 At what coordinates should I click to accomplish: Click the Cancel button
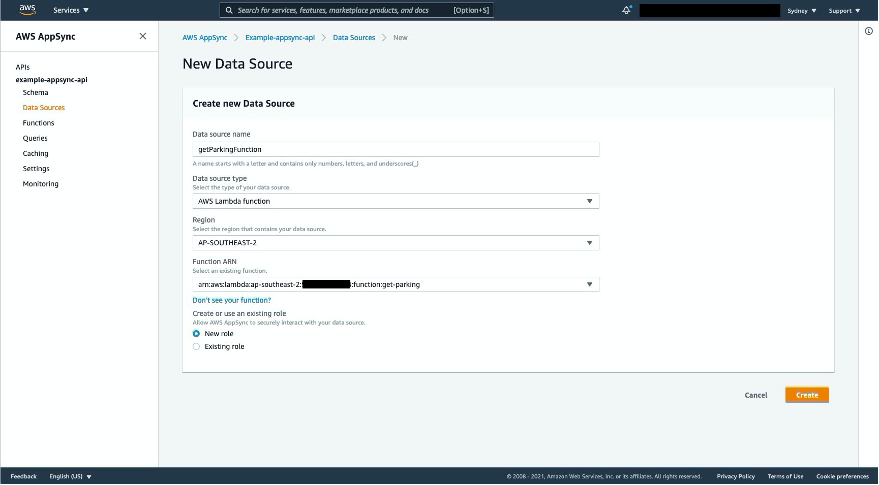(x=756, y=395)
